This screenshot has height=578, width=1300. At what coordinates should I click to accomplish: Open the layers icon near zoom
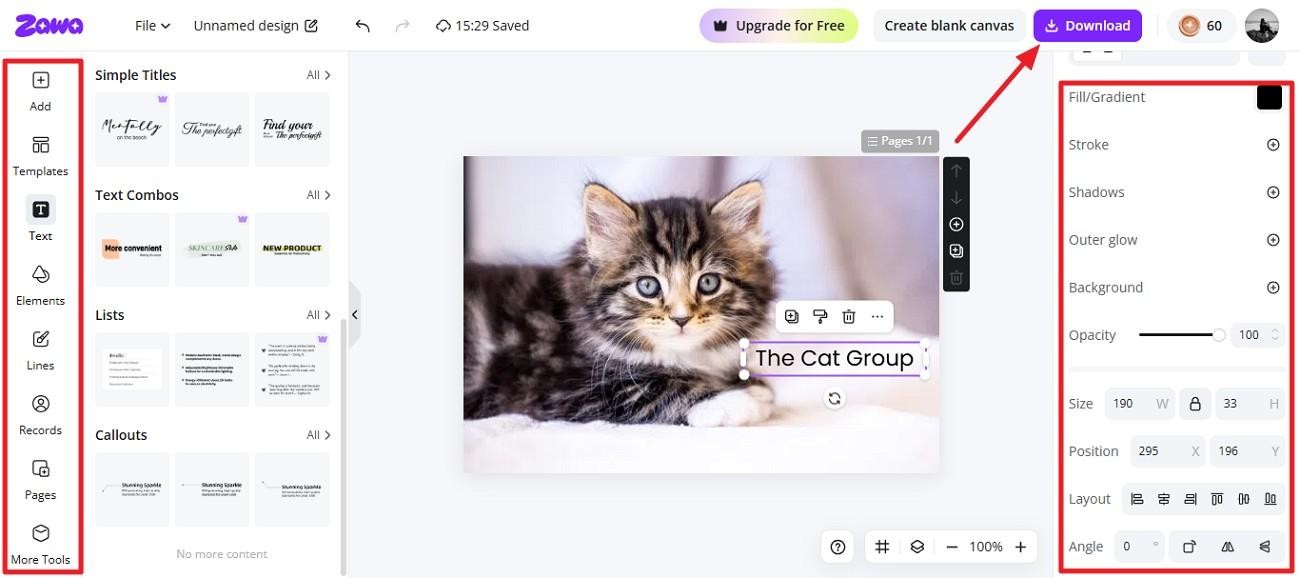pos(917,547)
